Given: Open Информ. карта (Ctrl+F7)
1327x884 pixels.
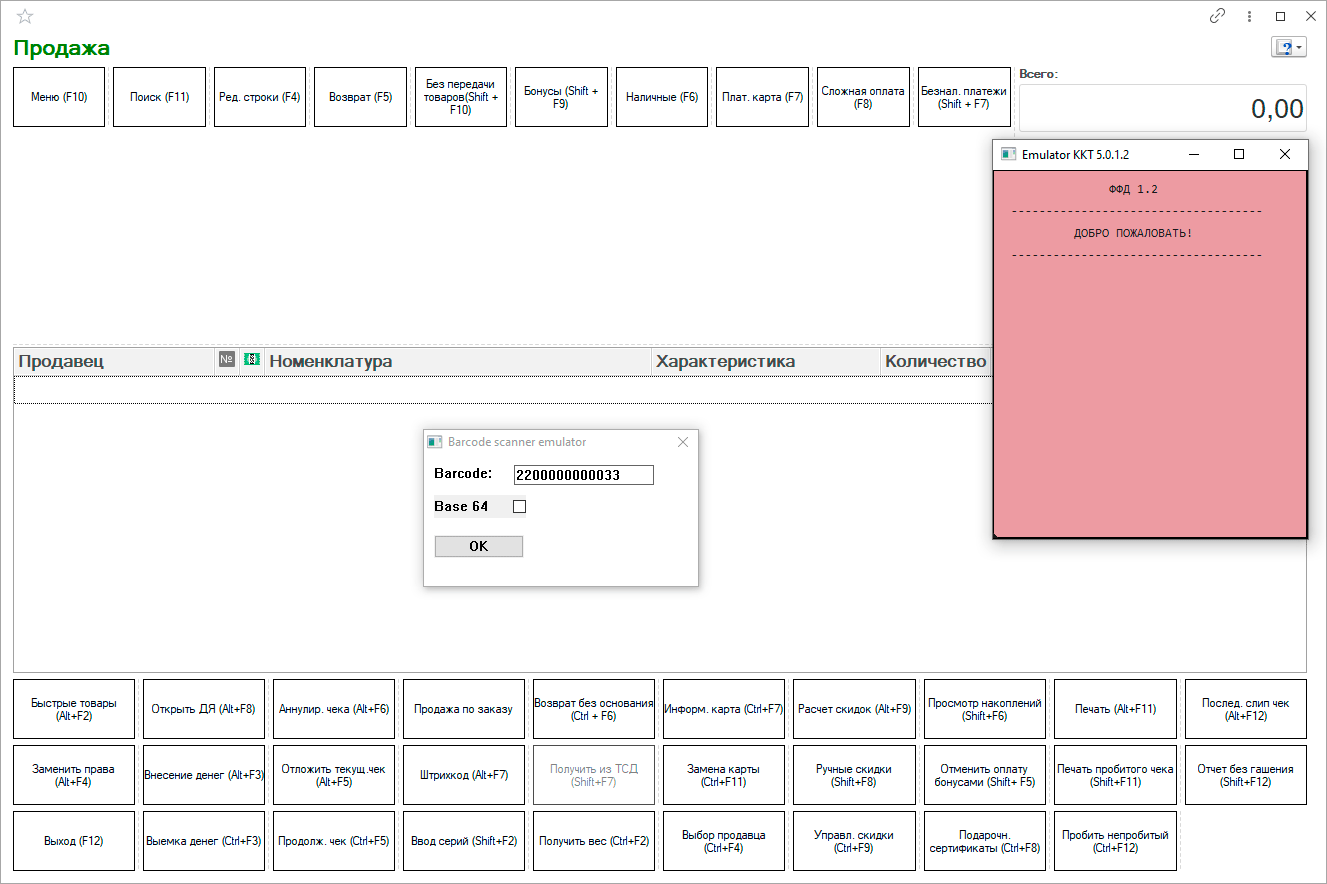Looking at the screenshot, I should (724, 709).
